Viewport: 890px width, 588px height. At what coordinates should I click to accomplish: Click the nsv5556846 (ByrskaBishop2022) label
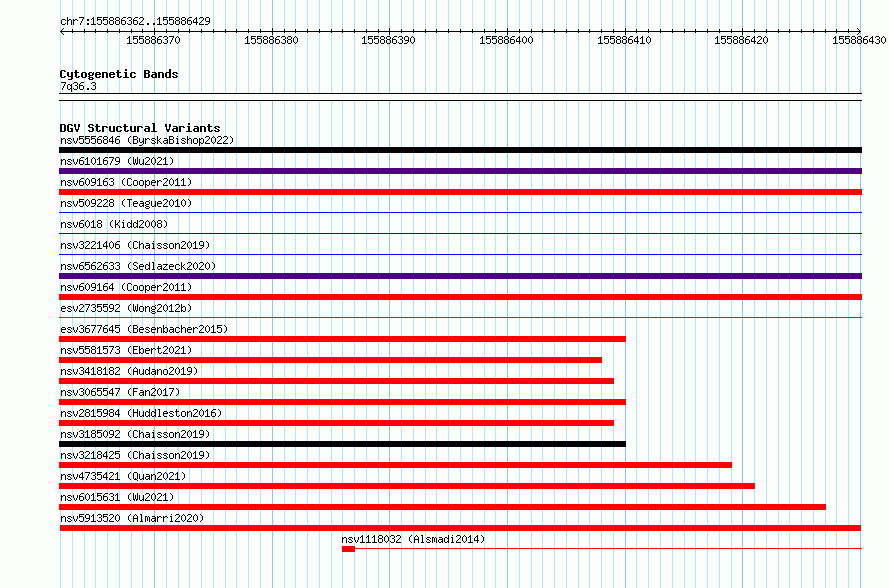click(147, 140)
